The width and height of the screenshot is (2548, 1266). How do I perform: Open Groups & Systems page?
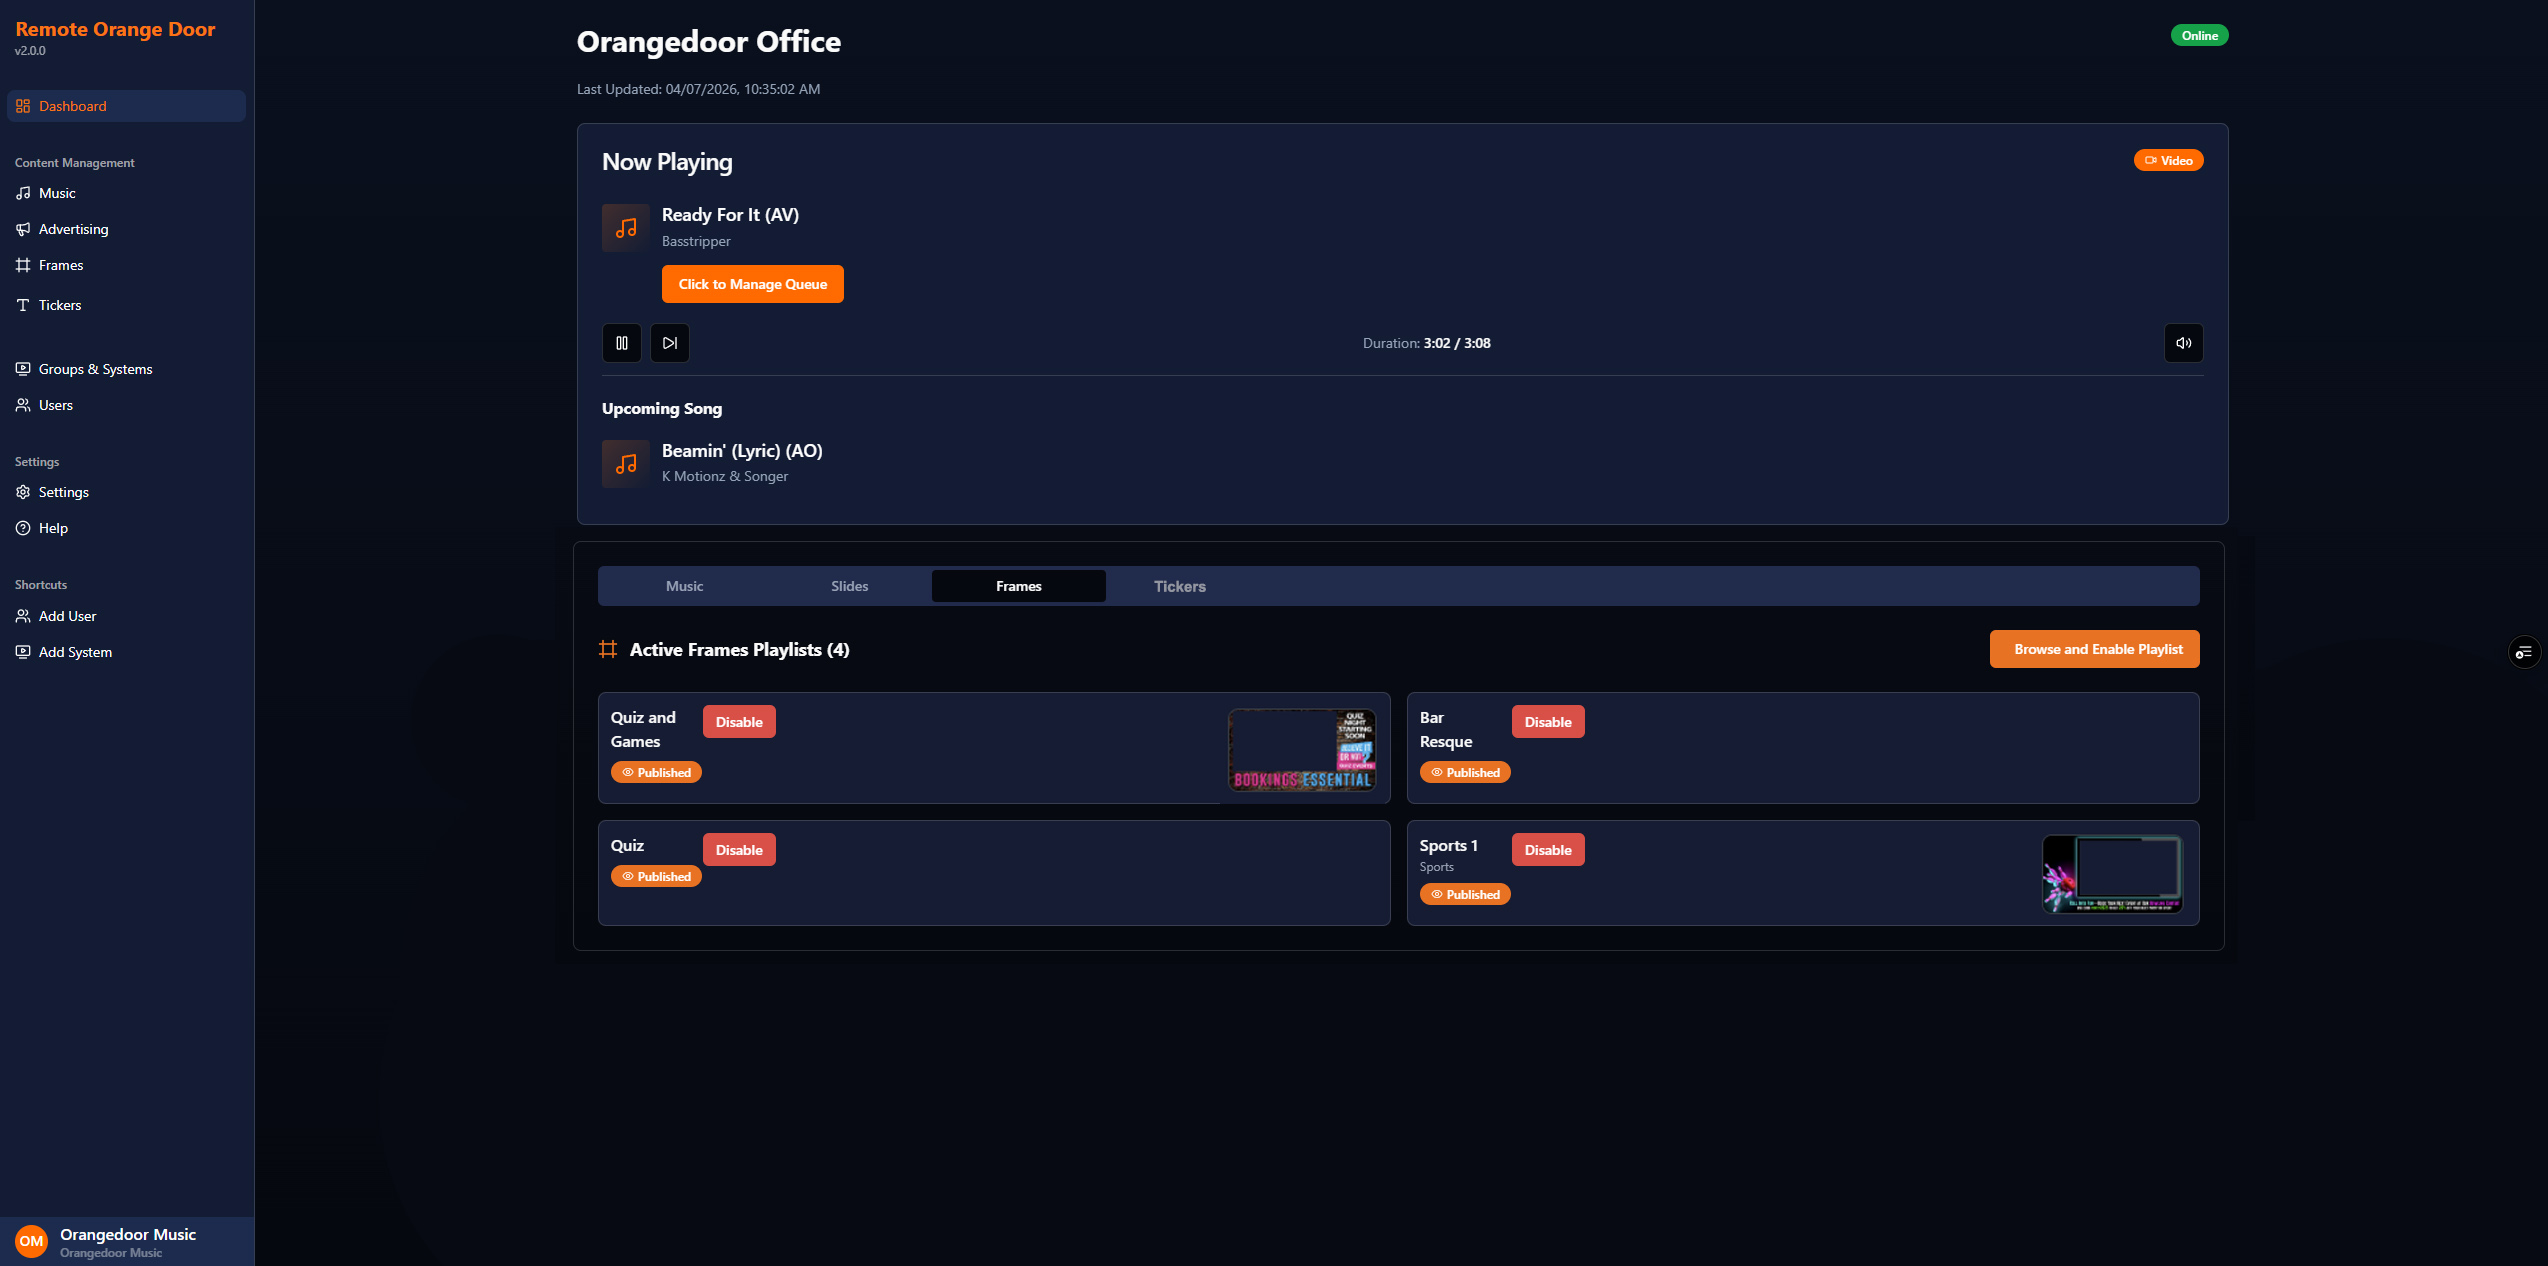(x=95, y=369)
